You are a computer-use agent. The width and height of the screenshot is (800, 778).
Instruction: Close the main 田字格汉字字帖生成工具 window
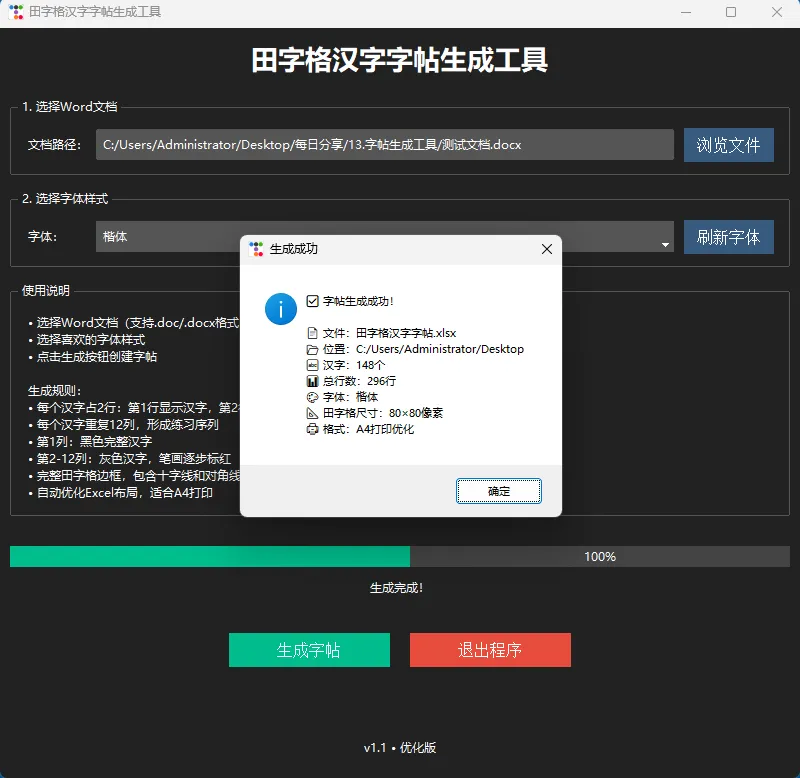coord(777,12)
